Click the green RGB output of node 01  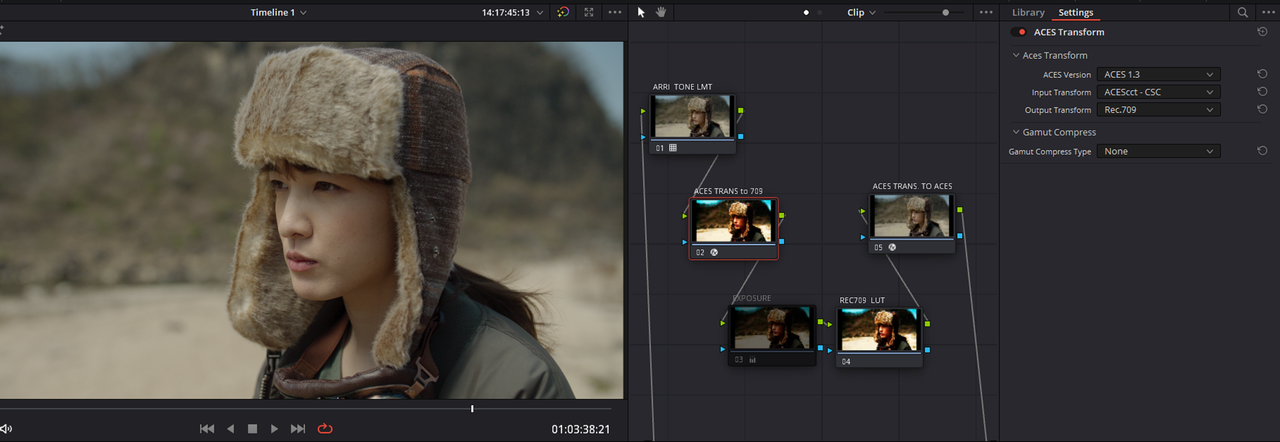(740, 110)
